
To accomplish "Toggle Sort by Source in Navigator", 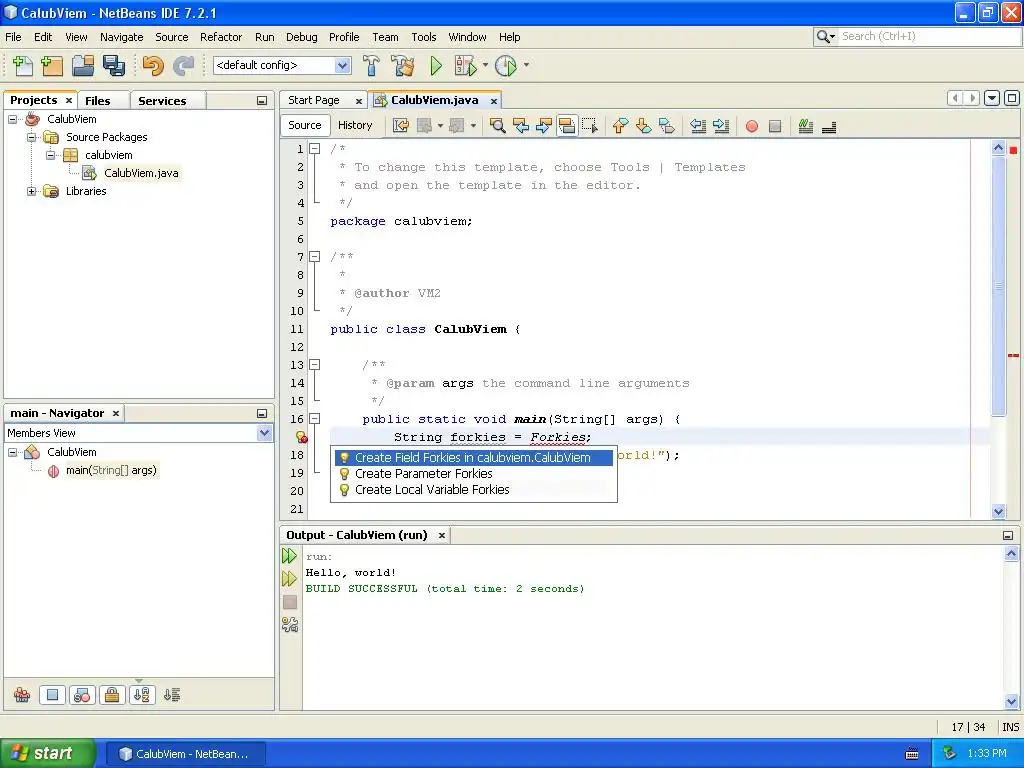I will (x=172, y=695).
